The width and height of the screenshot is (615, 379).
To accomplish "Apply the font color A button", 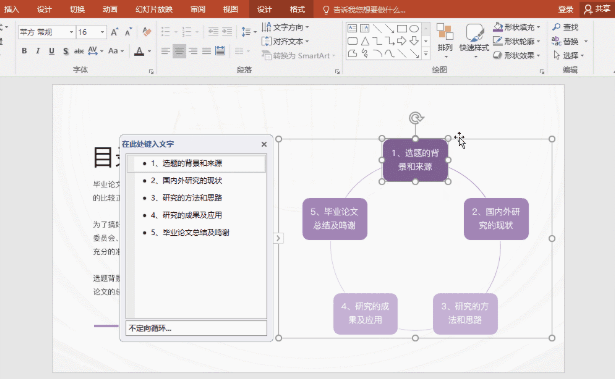I will (139, 51).
